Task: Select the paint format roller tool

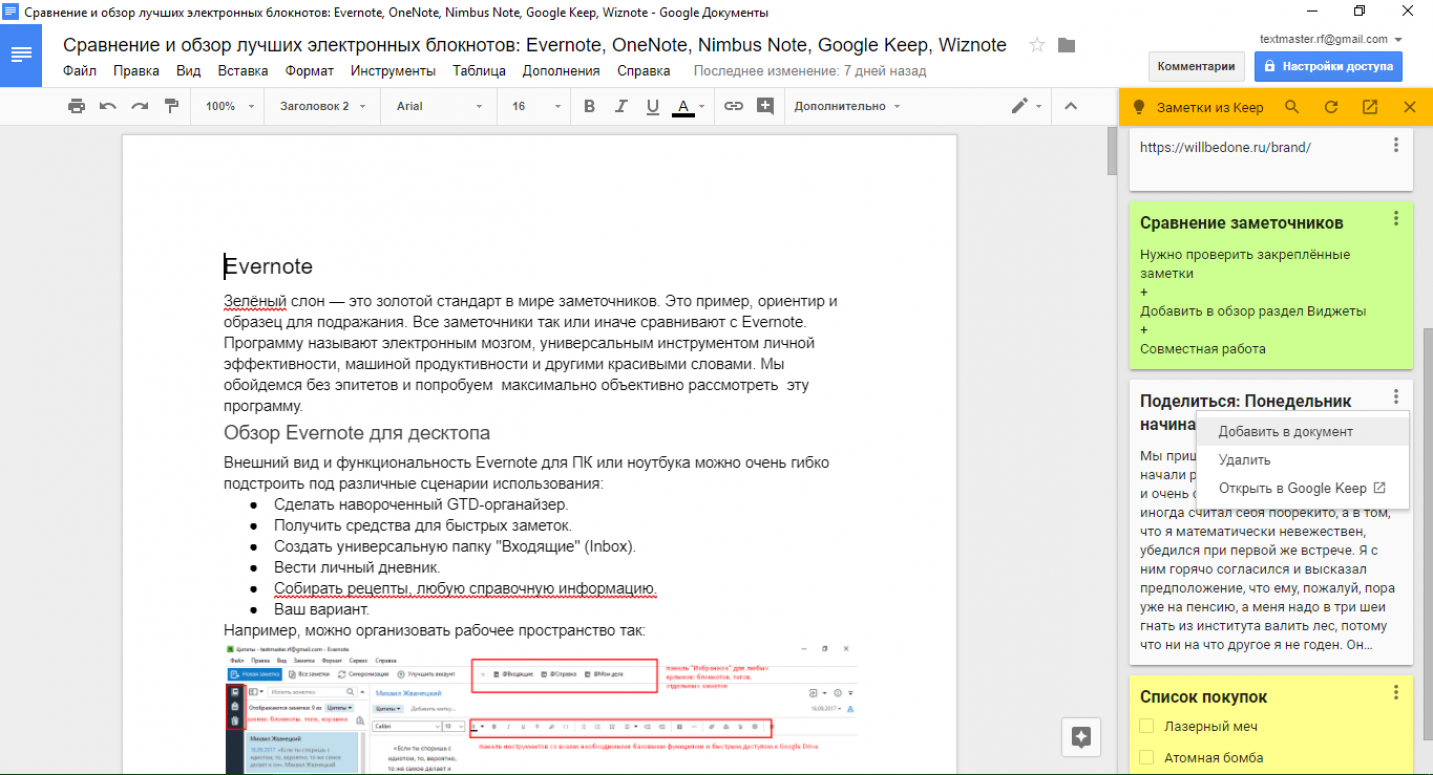Action: 171,106
